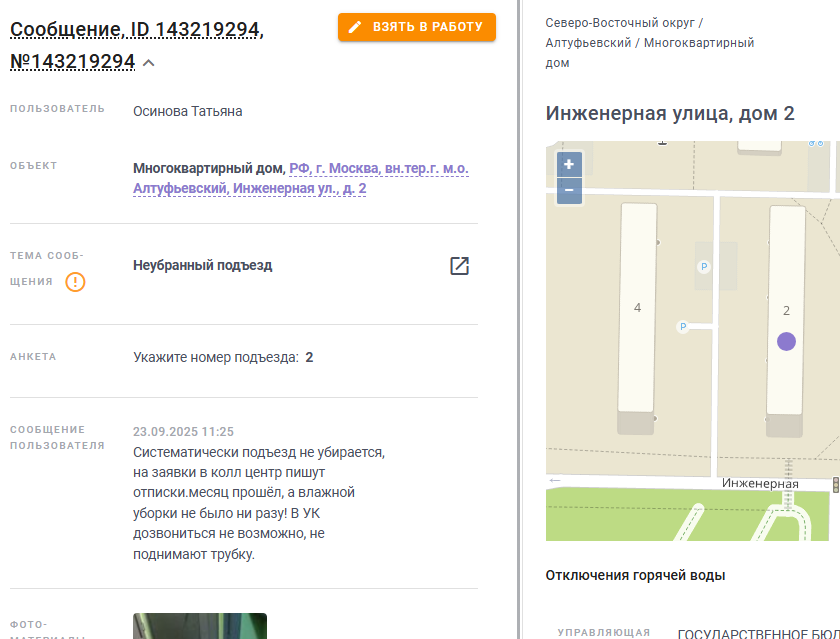This screenshot has height=639, width=840.
Task: Open the attached photo thumbnail
Action: coord(200,626)
